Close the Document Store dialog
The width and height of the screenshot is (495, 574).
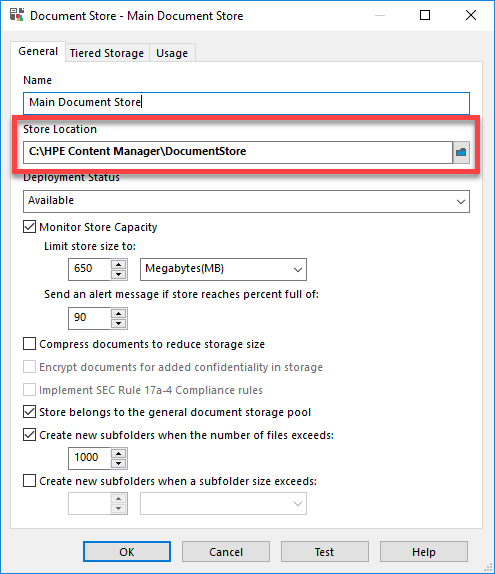coord(471,15)
